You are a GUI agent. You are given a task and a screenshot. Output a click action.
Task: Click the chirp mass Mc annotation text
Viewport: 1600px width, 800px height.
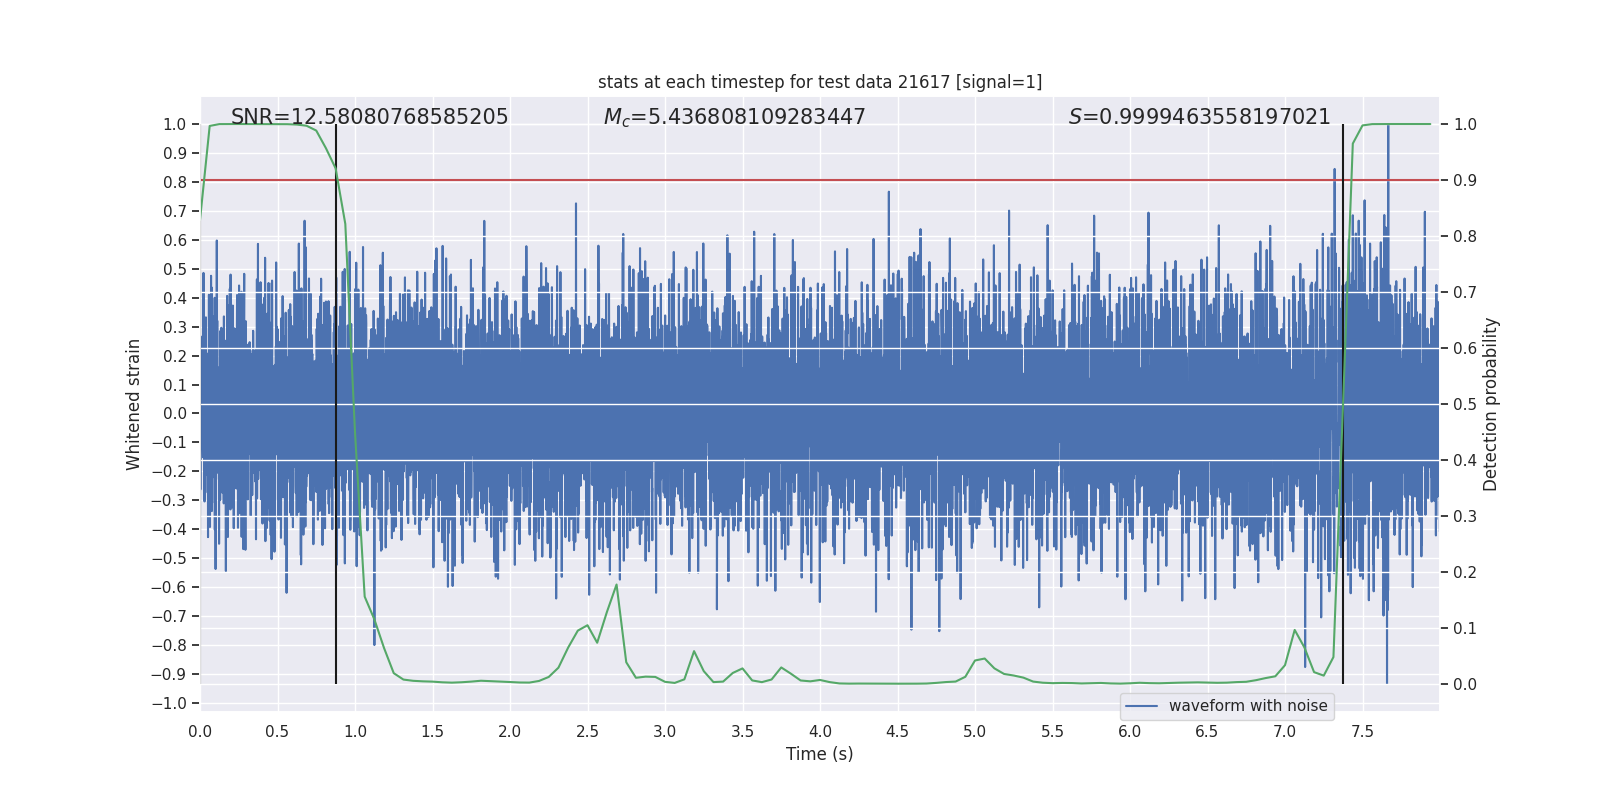click(x=734, y=117)
